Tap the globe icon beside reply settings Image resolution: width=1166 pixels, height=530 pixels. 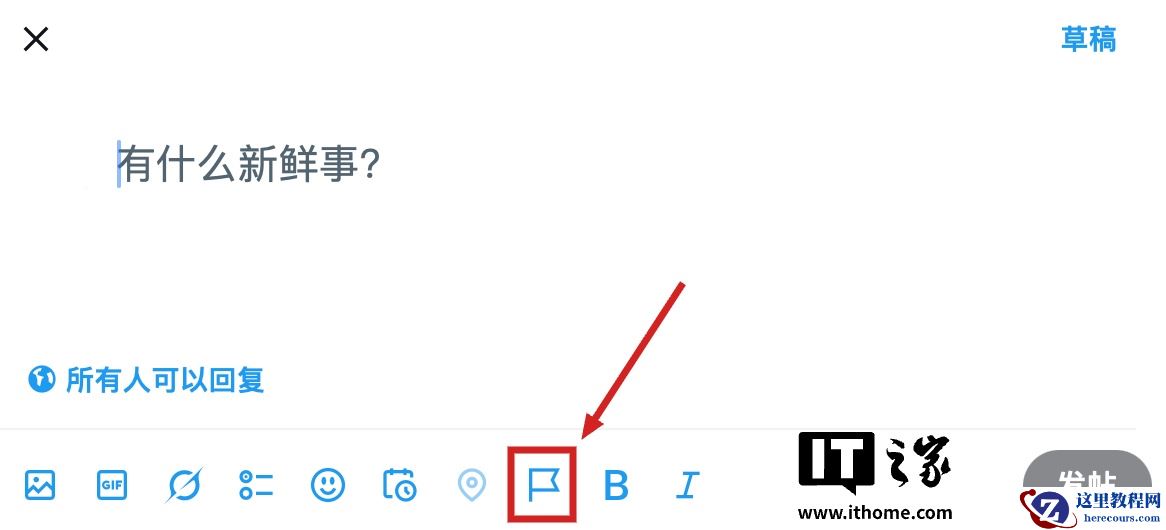pos(42,379)
